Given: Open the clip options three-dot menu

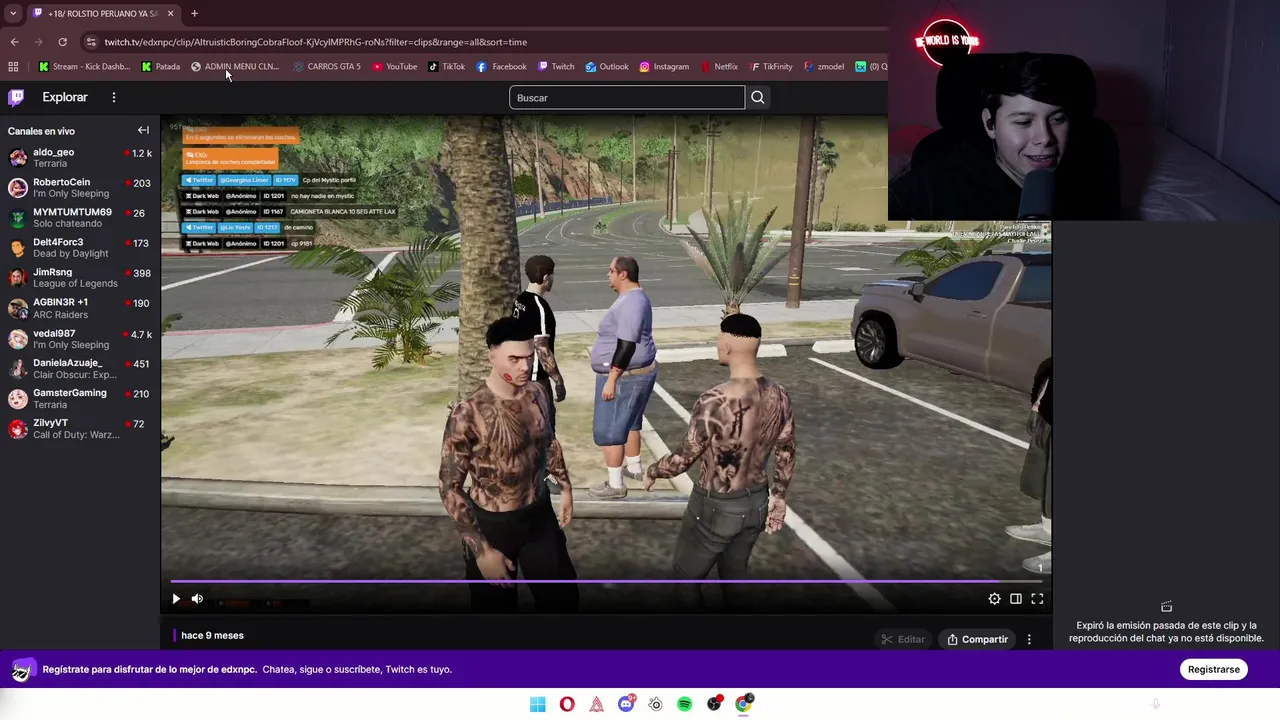Looking at the screenshot, I should pos(1029,639).
